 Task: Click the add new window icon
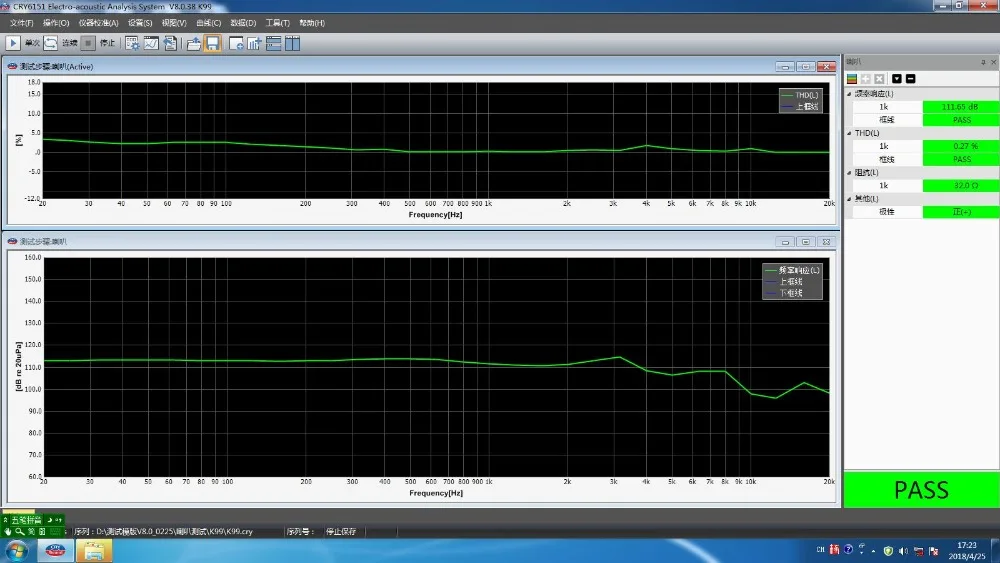point(236,43)
